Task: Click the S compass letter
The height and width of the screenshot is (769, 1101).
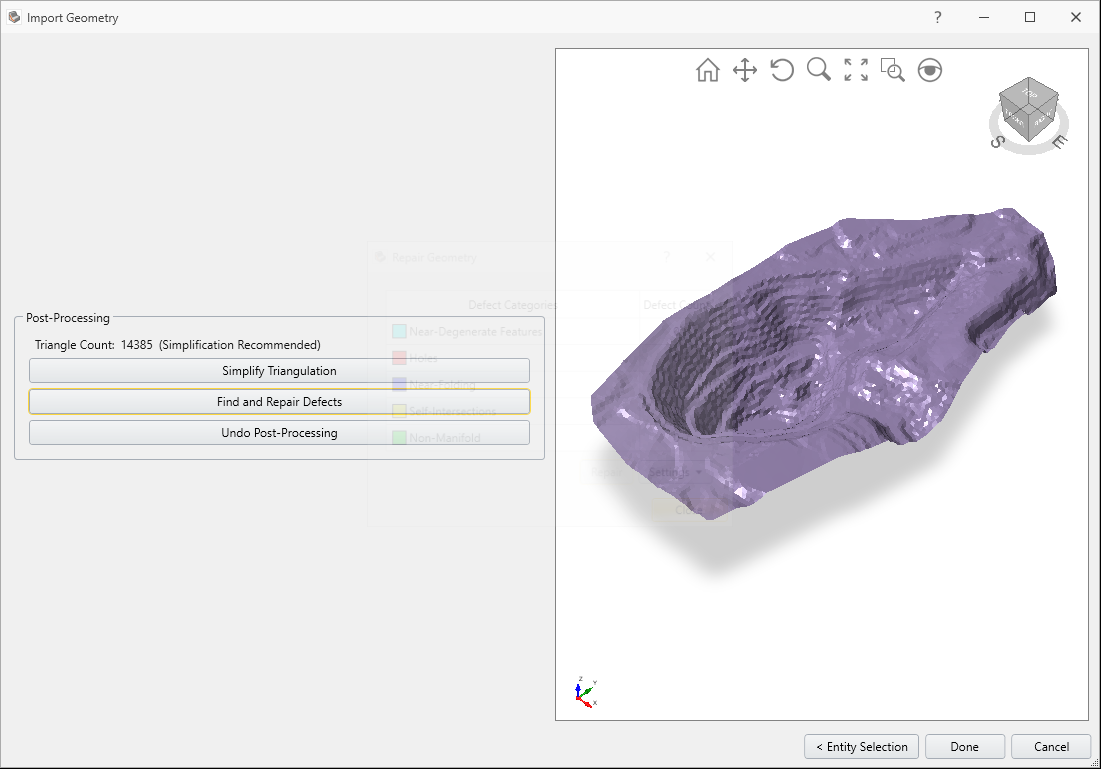Action: (x=997, y=142)
